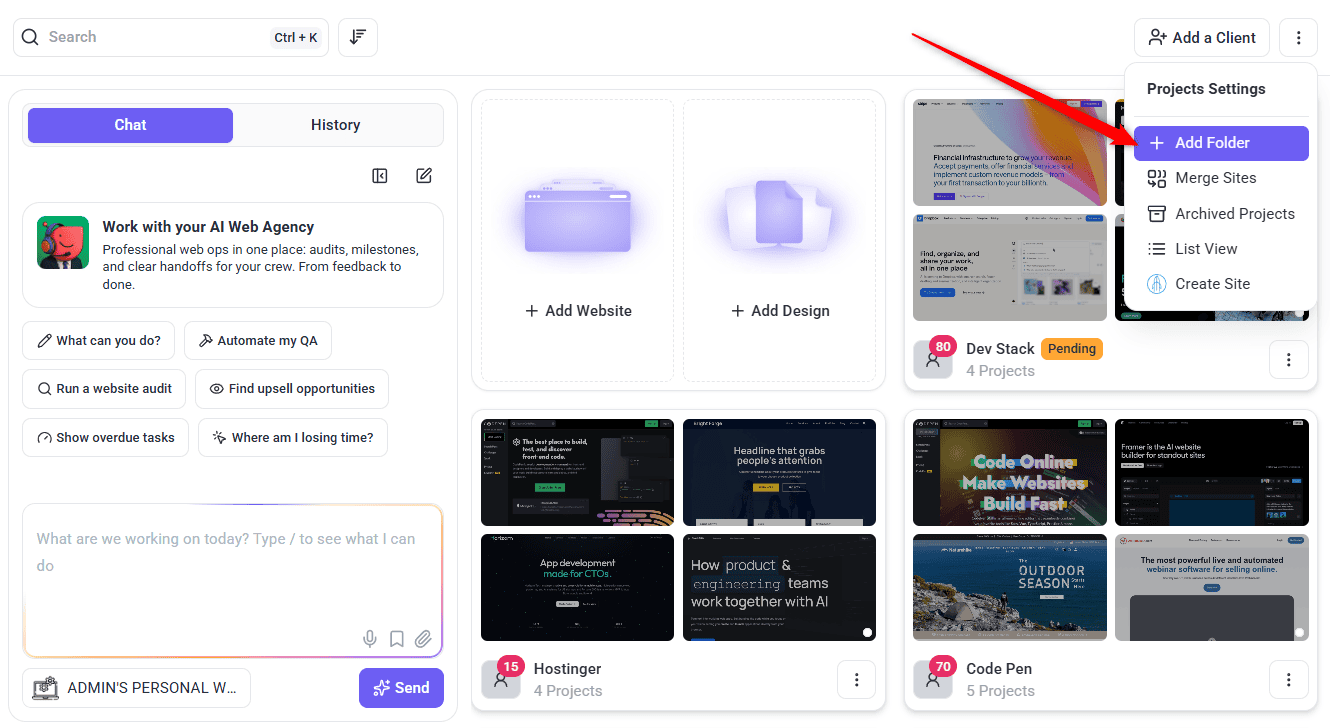The height and width of the screenshot is (728, 1330).
Task: Open Dev Stack 'Find, organize, and share' thumbnail
Action: tap(1010, 267)
